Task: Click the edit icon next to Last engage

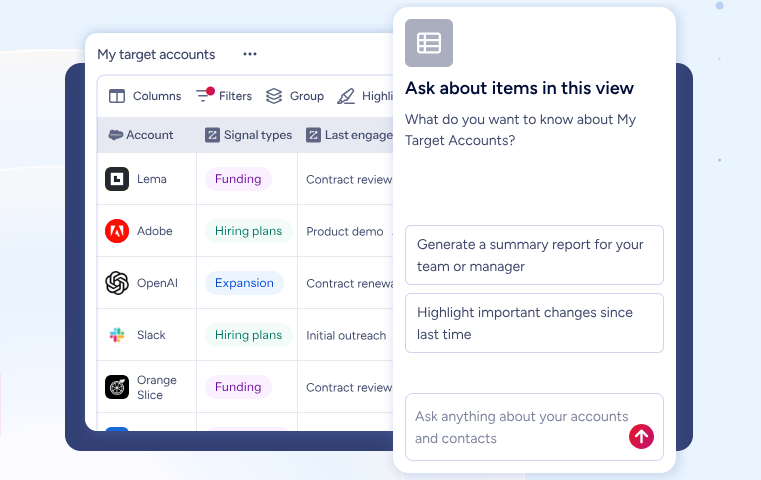Action: (313, 135)
